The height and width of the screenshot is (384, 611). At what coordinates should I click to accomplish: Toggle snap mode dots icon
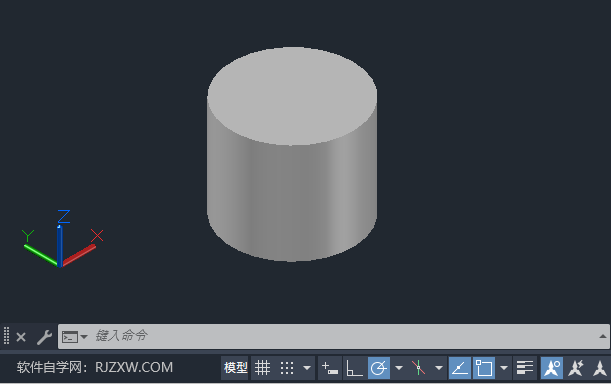pos(287,368)
